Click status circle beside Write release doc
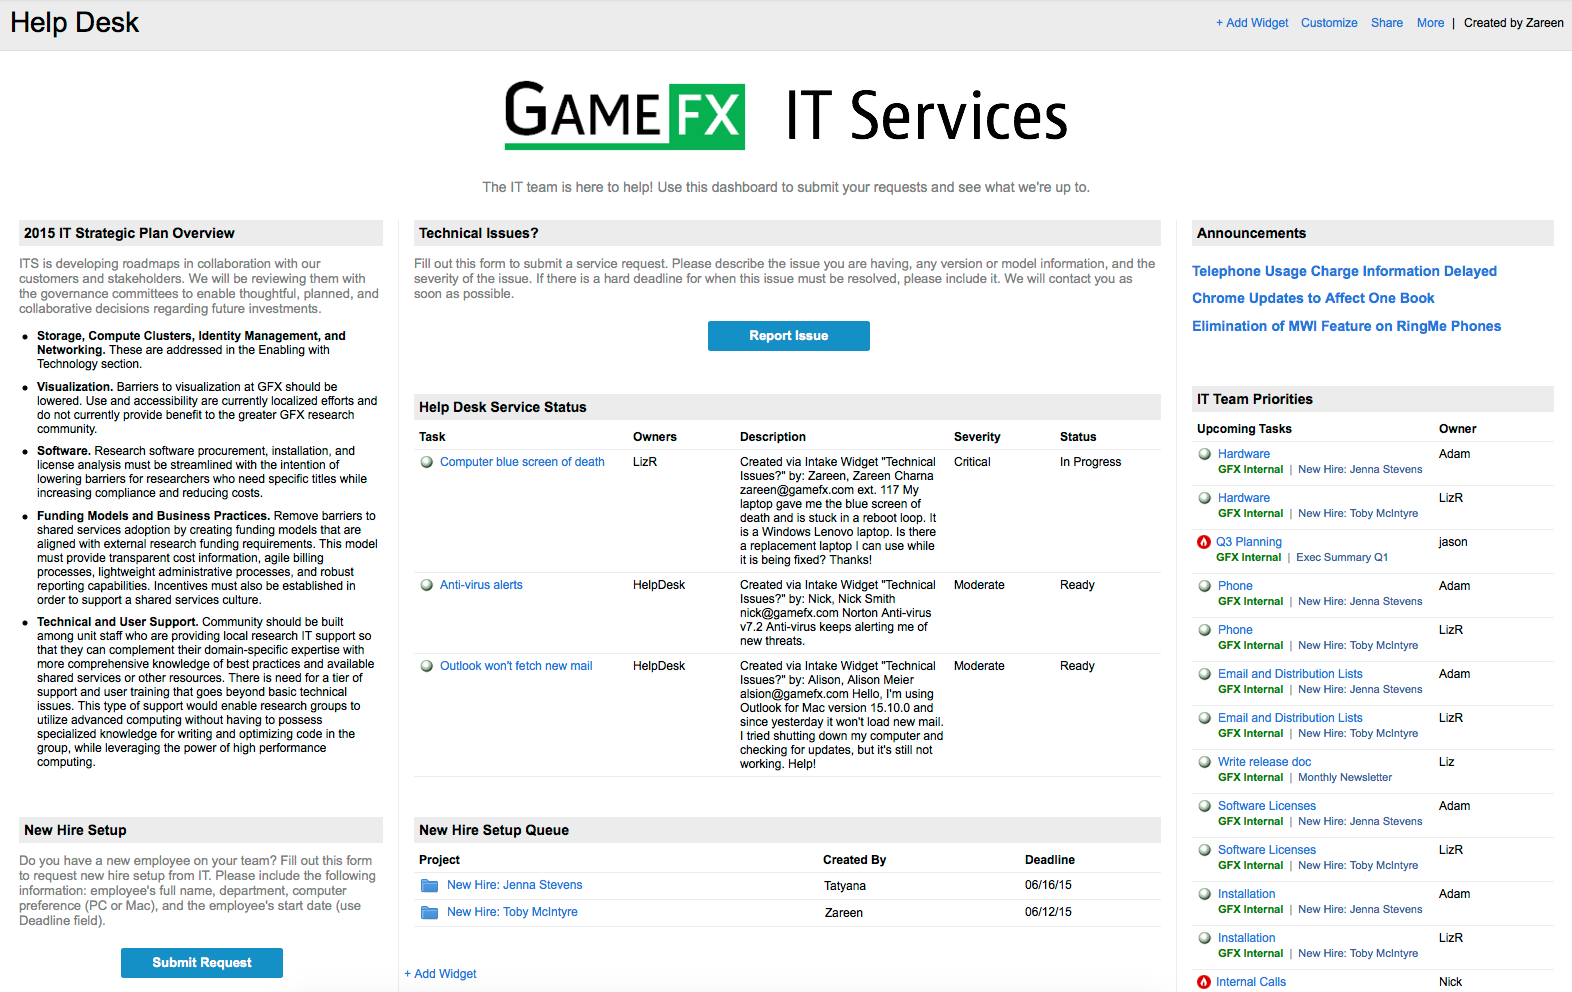This screenshot has width=1572, height=992. (1205, 762)
